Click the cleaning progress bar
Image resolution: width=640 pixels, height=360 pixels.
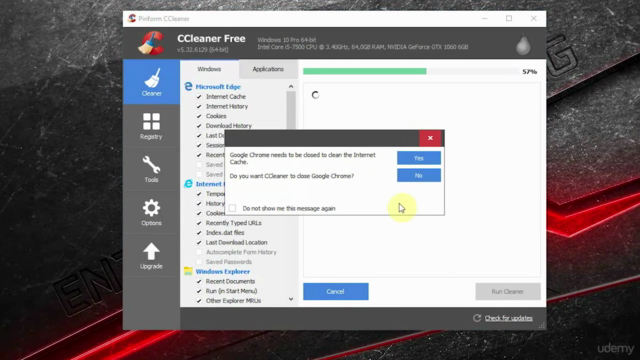(x=411, y=71)
